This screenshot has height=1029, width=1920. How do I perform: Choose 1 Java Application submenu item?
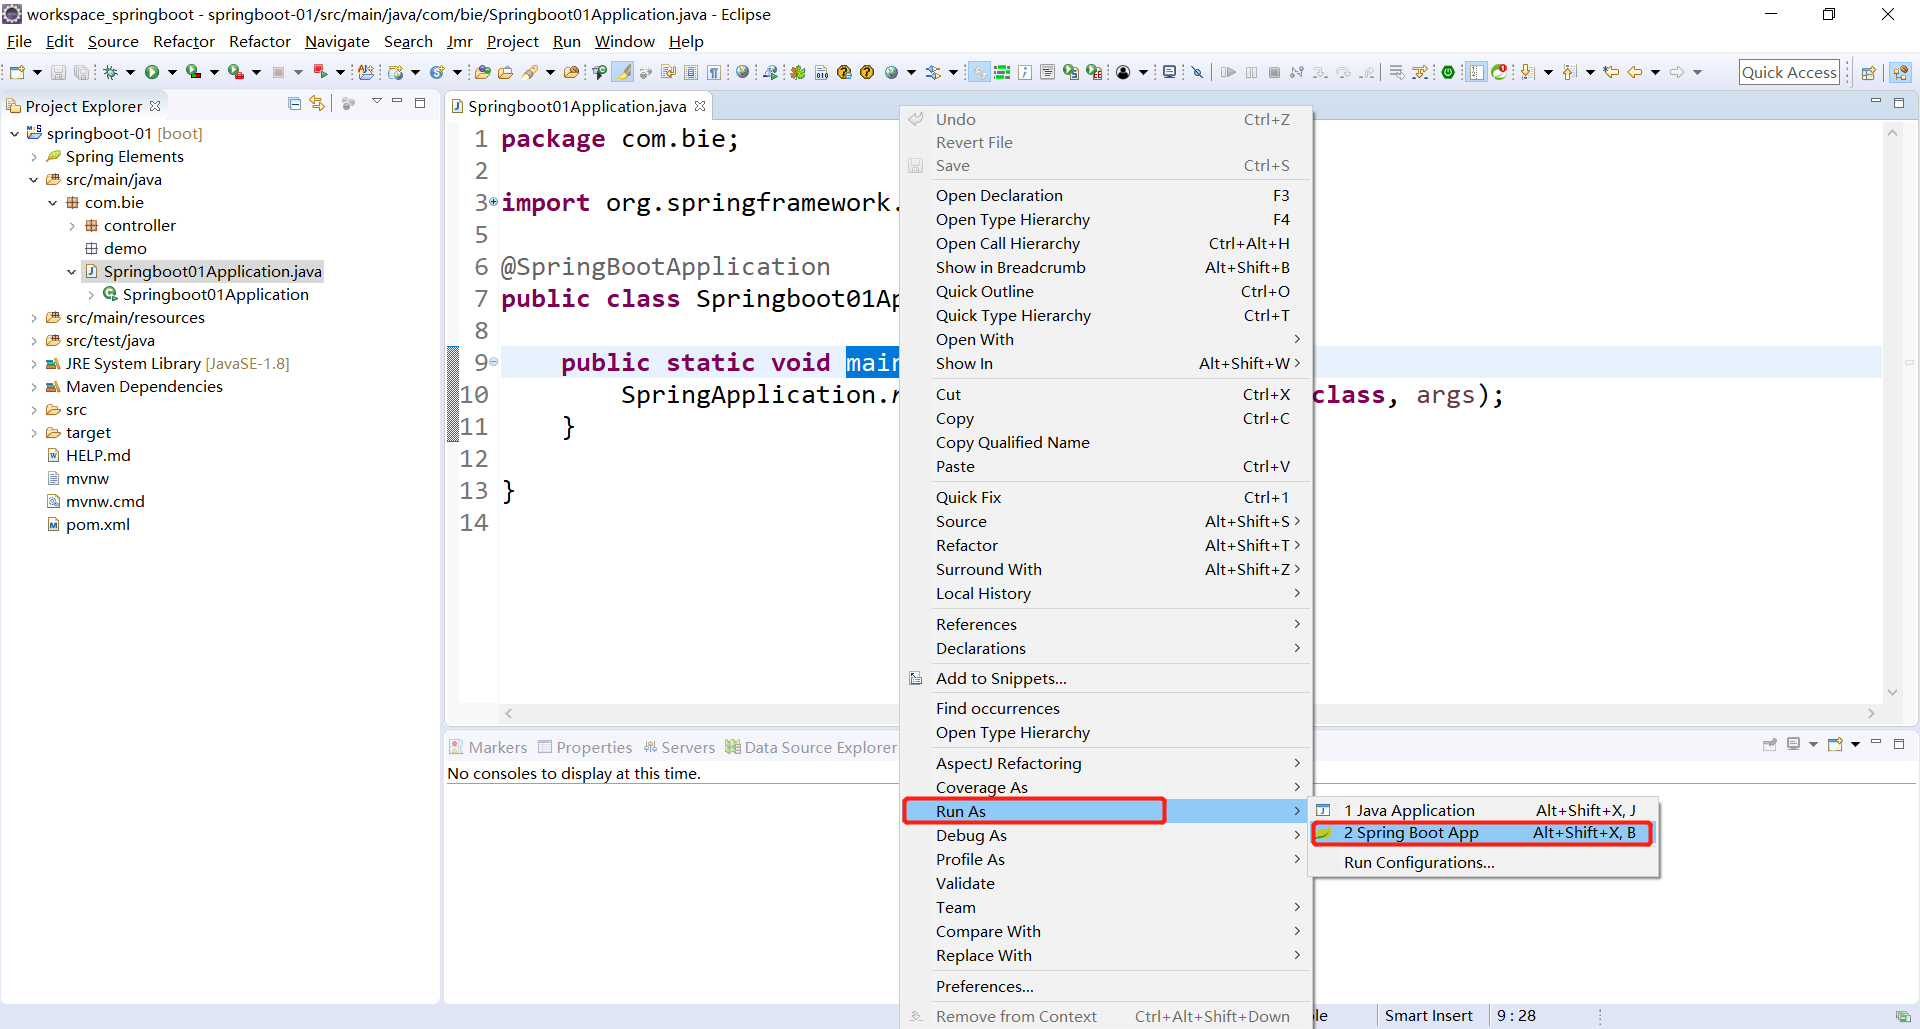1482,810
